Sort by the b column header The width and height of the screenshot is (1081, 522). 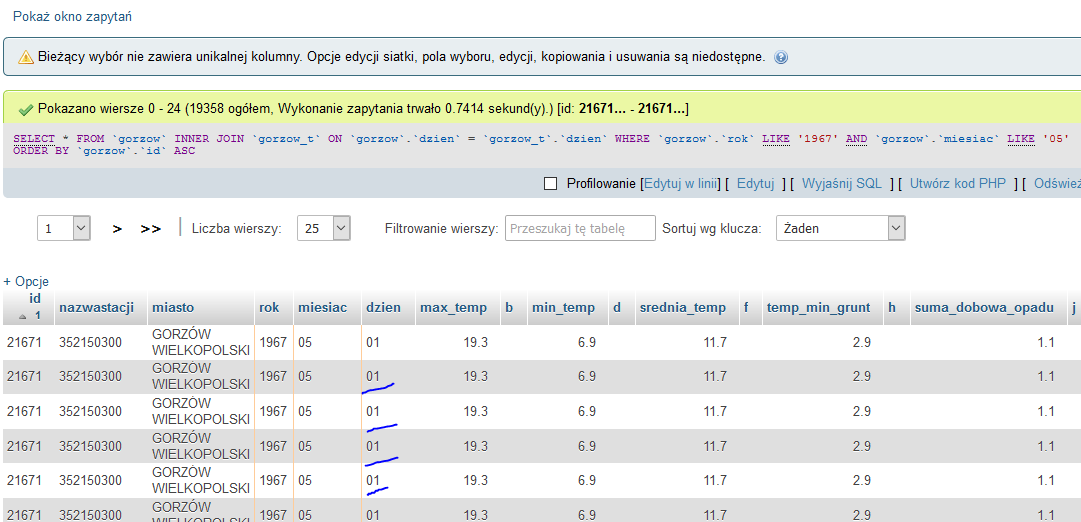tap(509, 308)
